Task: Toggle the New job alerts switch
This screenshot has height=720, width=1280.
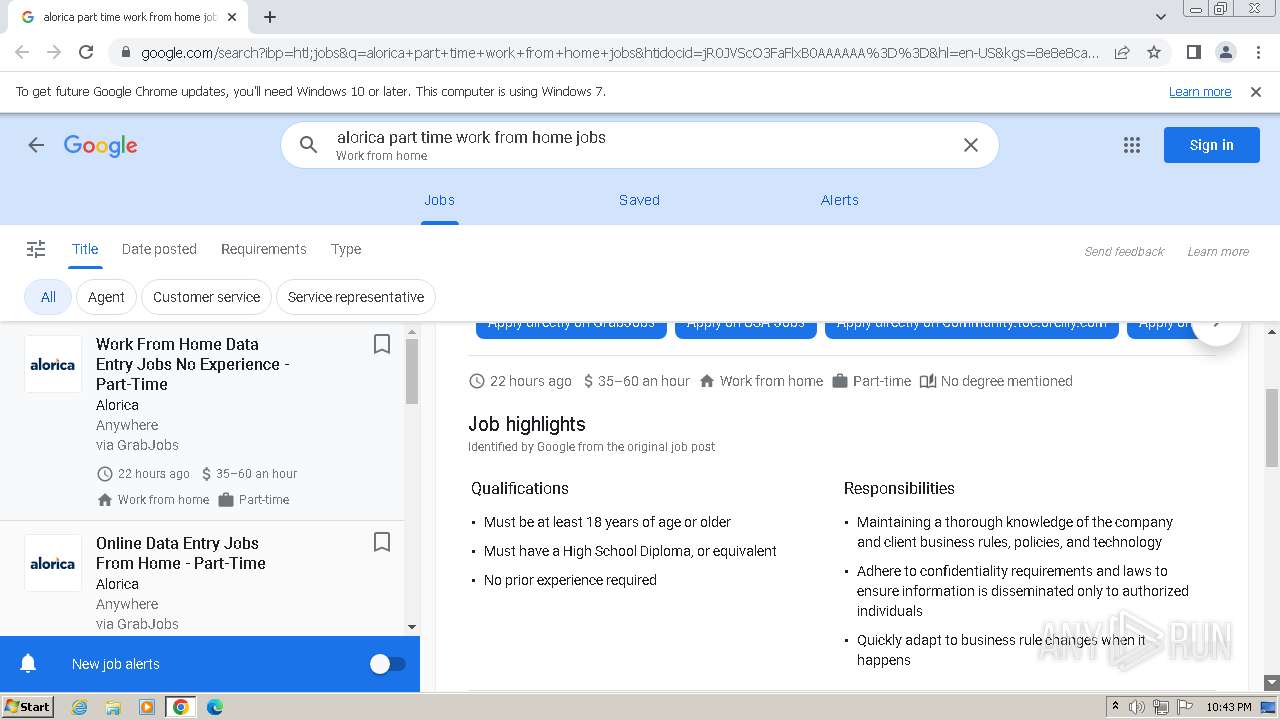Action: 387,664
